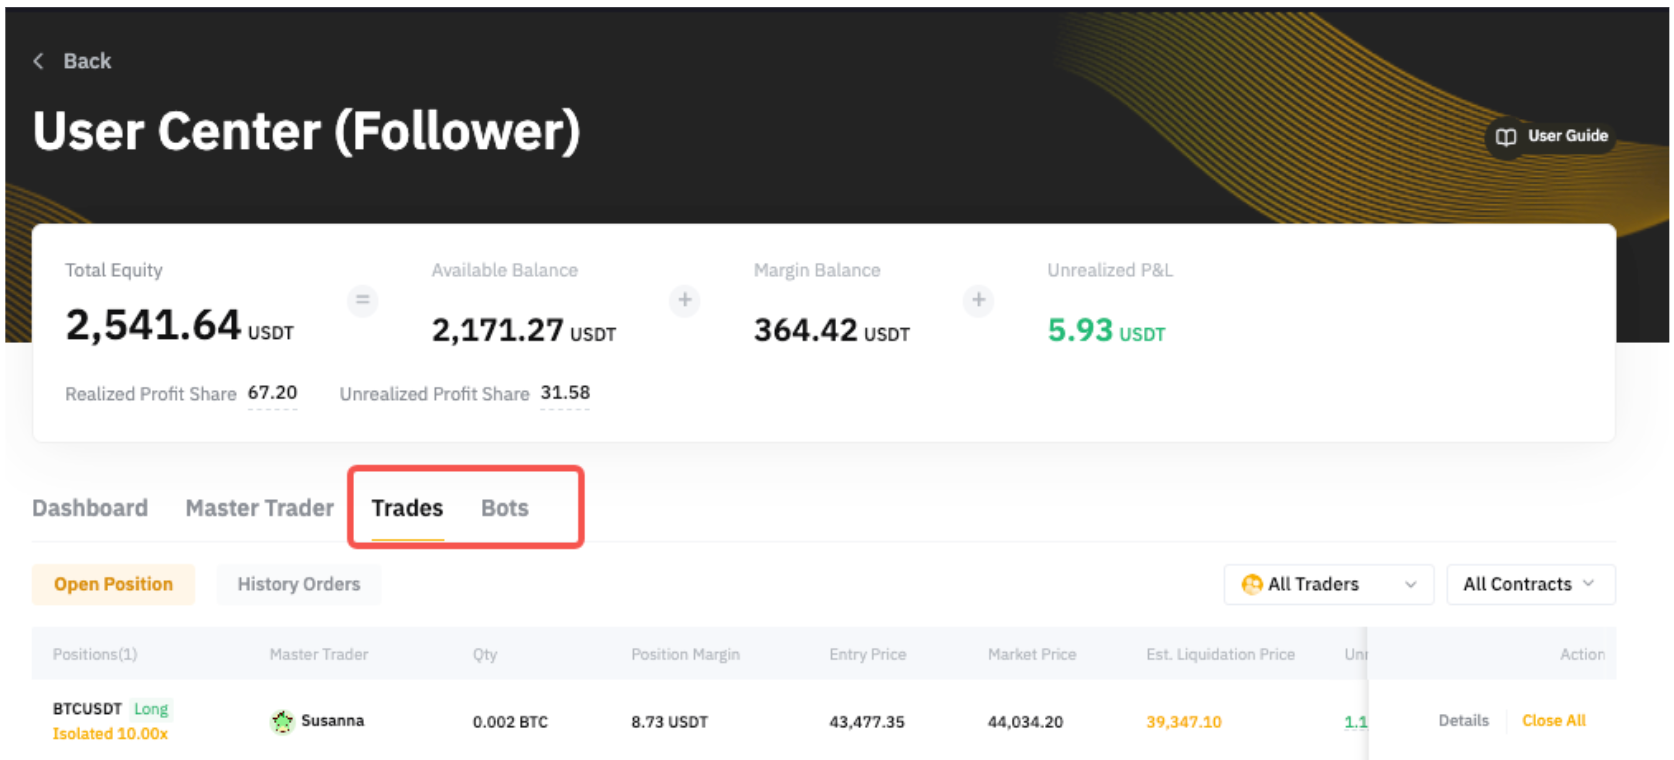Click the User Guide book icon
Viewport: 1674px width, 760px height.
[x=1505, y=137]
